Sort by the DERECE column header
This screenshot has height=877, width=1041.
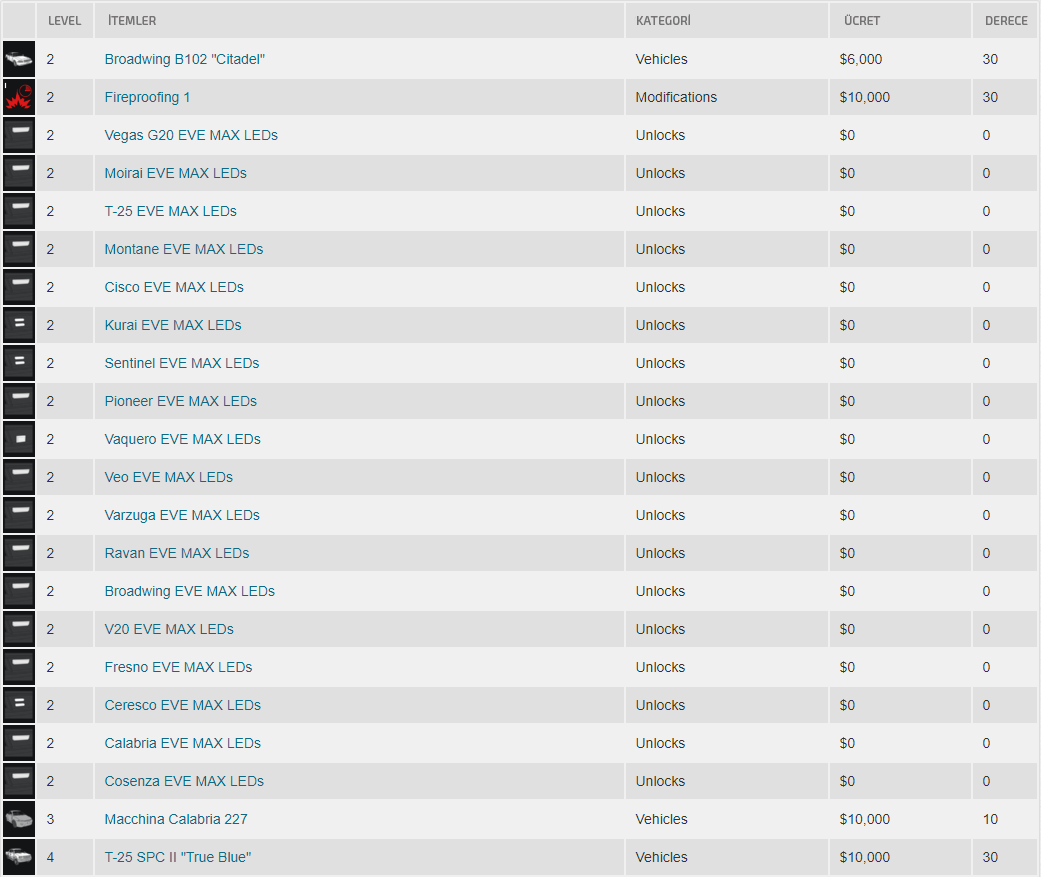1005,21
